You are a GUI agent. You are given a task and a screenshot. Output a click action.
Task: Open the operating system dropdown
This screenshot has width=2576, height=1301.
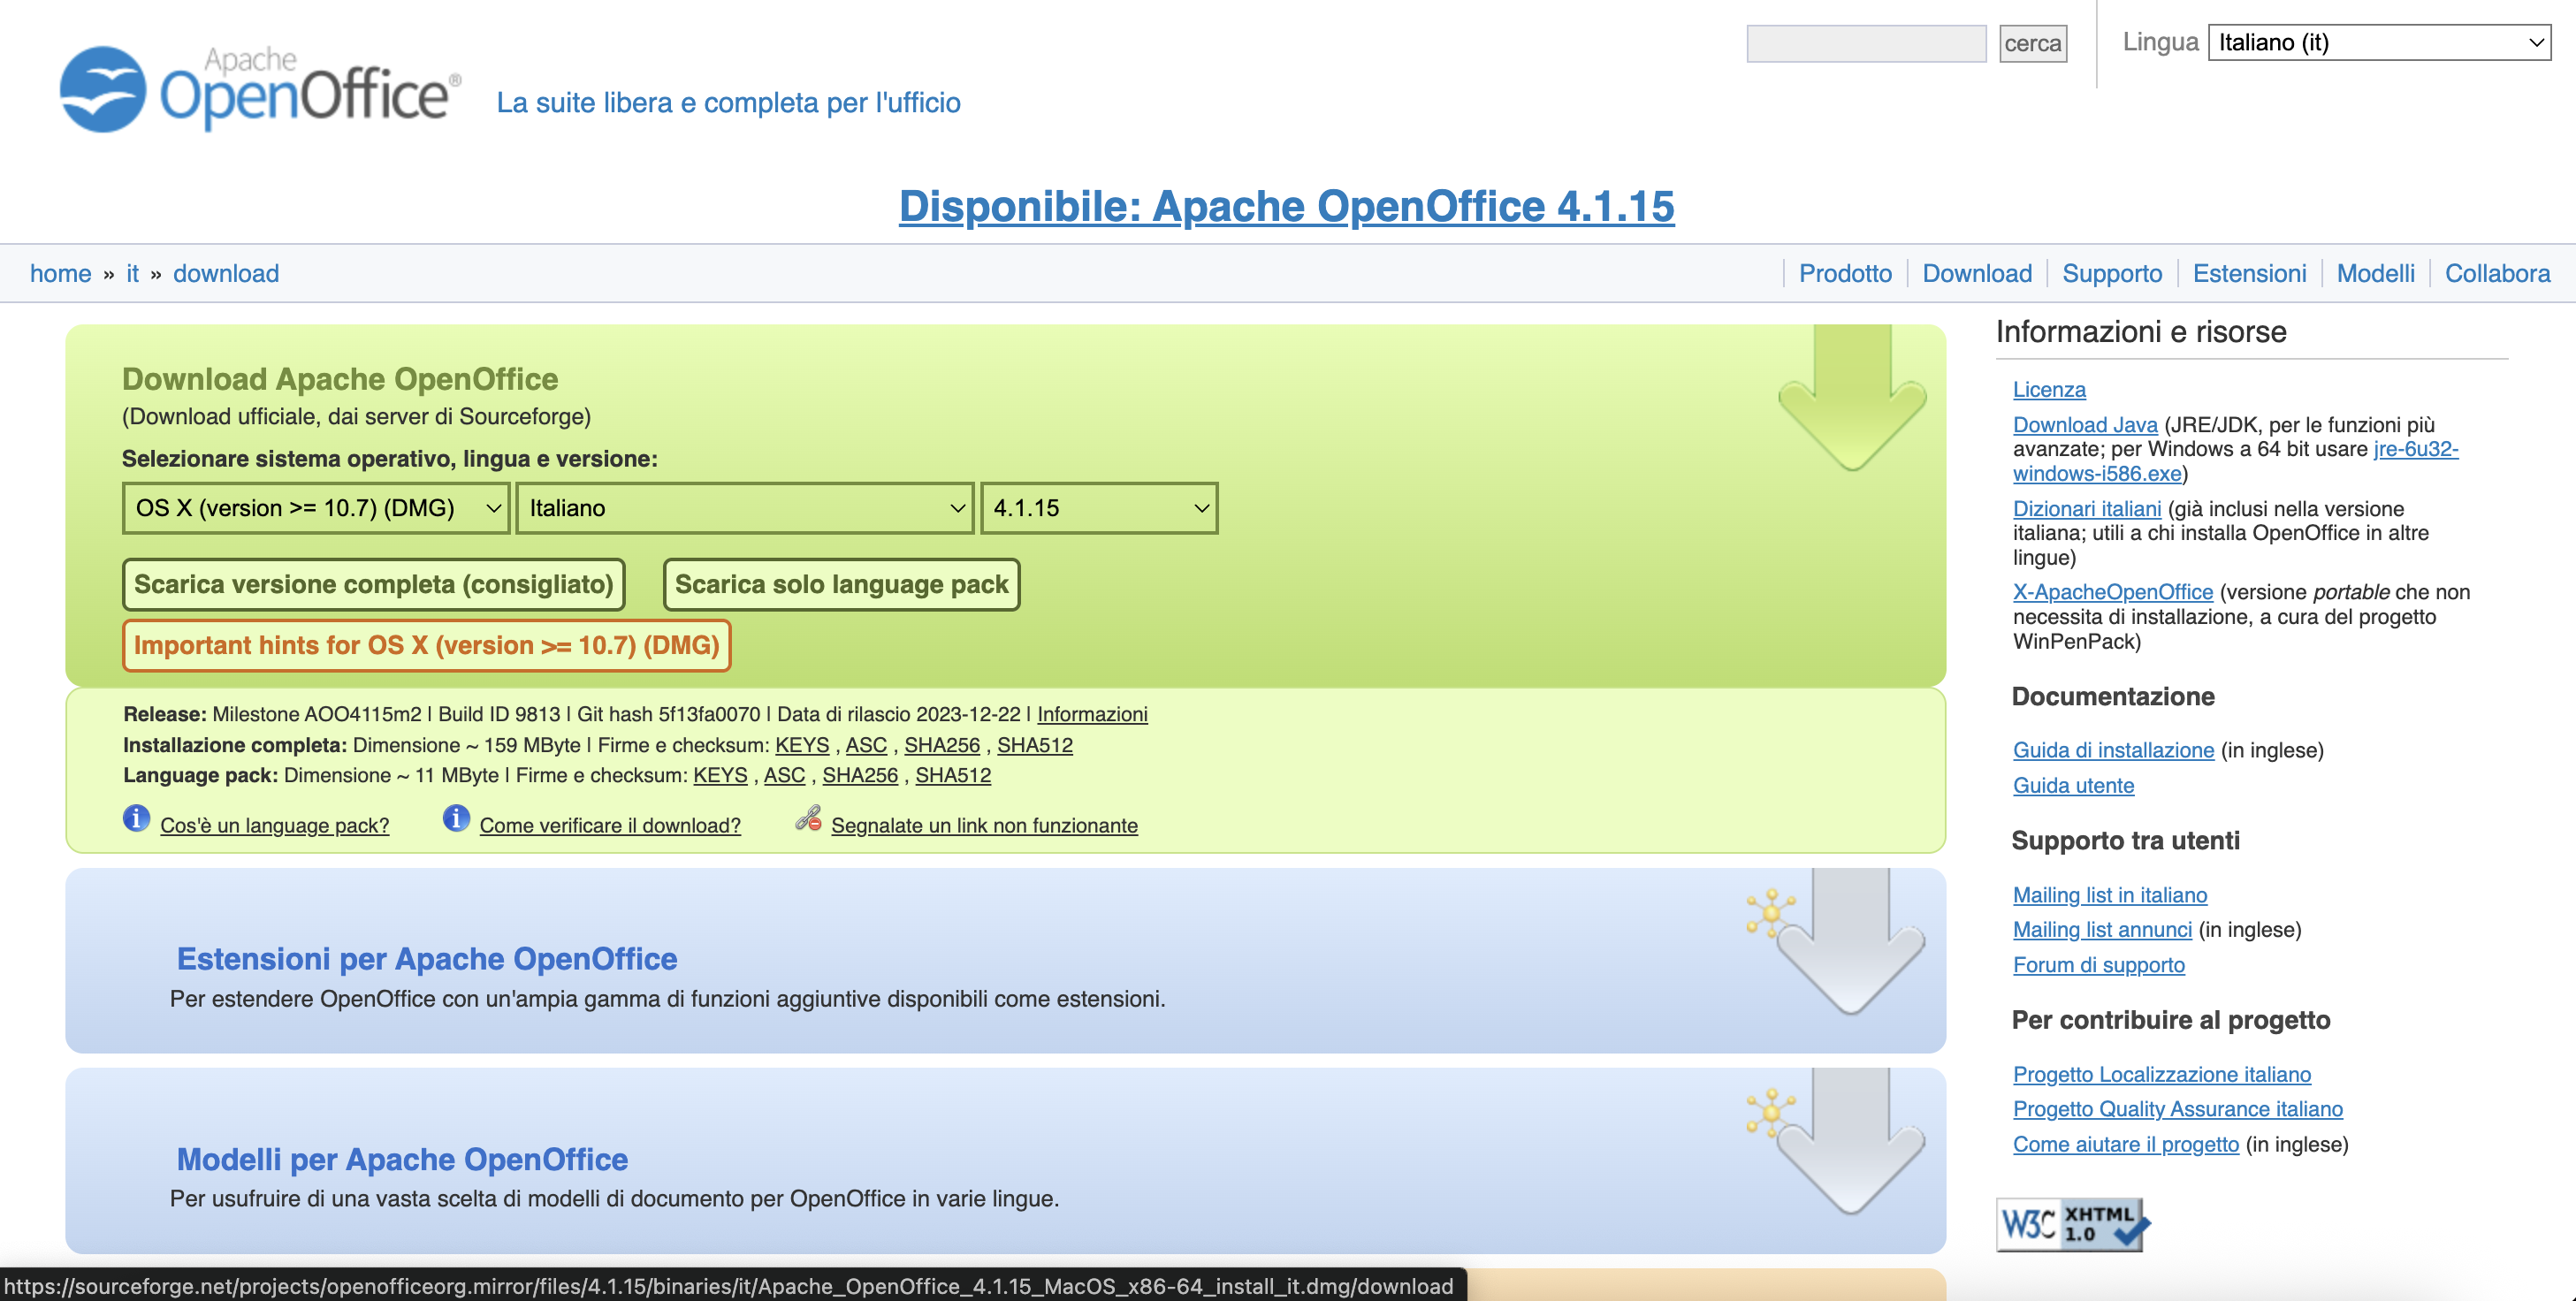[x=316, y=508]
